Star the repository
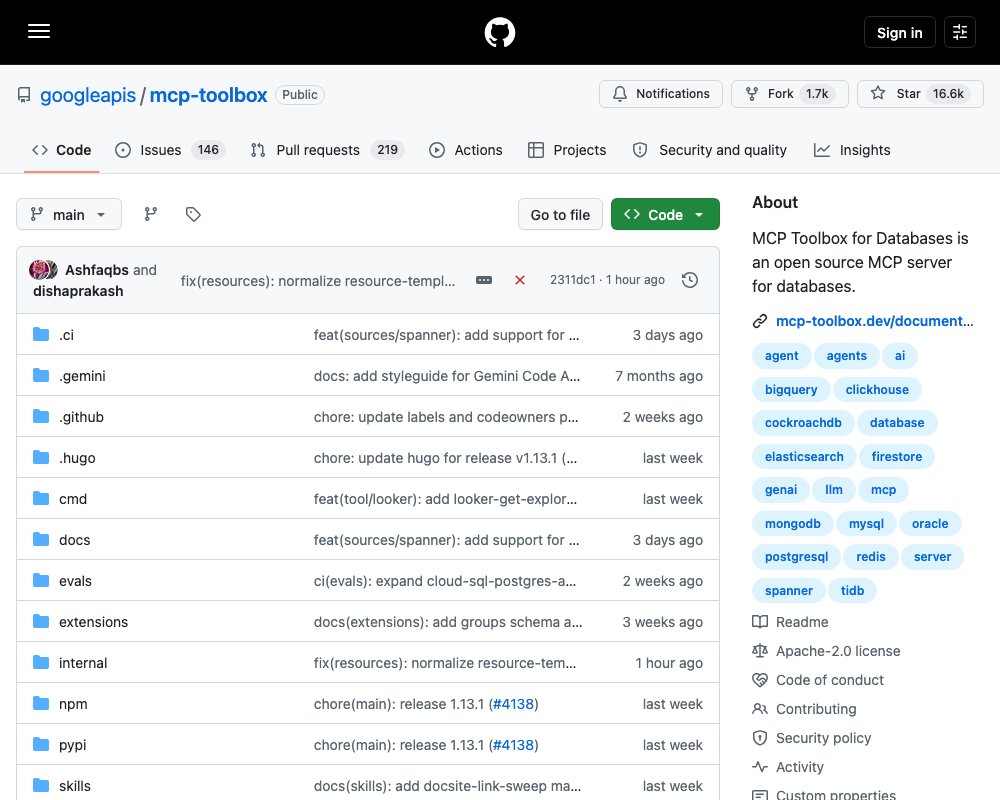Viewport: 1000px width, 800px height. coord(920,94)
